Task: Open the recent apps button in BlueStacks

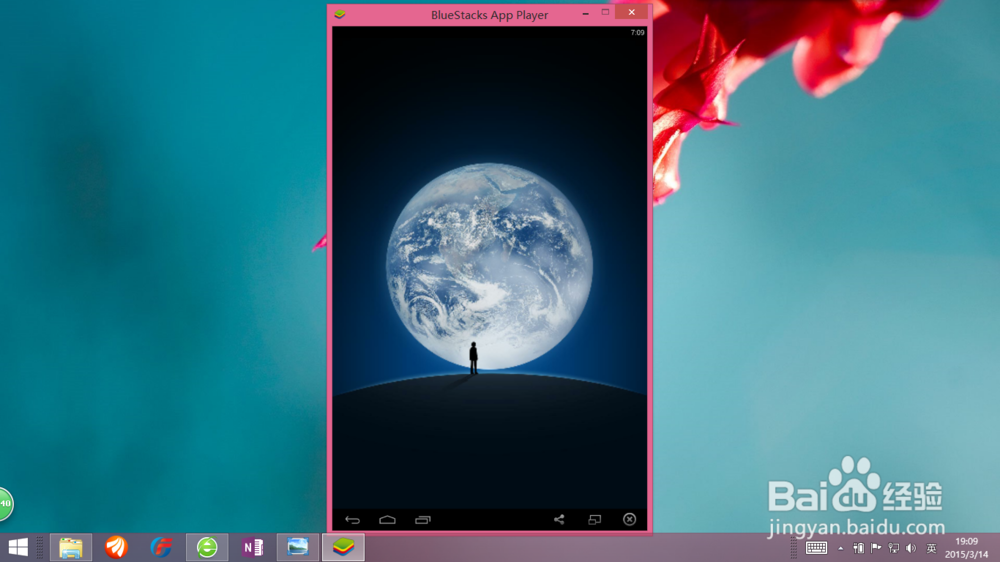Action: [423, 520]
